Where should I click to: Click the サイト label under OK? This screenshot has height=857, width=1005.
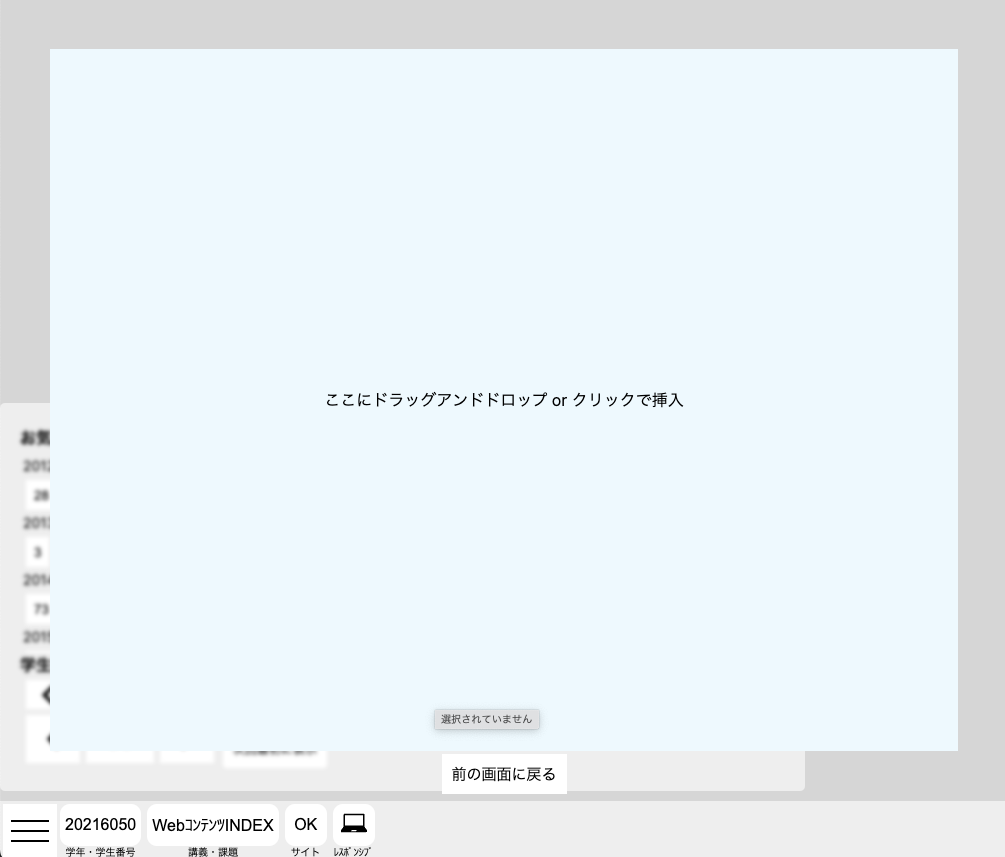pos(305,852)
